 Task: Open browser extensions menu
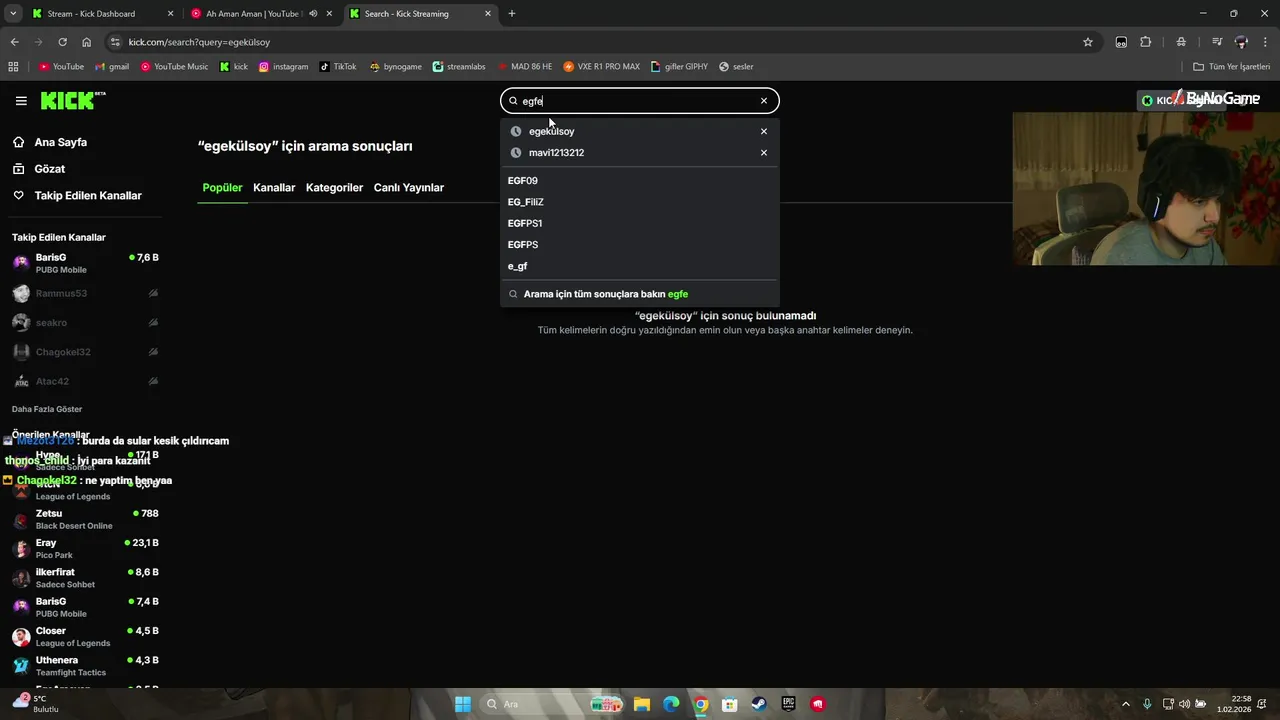pyautogui.click(x=1146, y=42)
